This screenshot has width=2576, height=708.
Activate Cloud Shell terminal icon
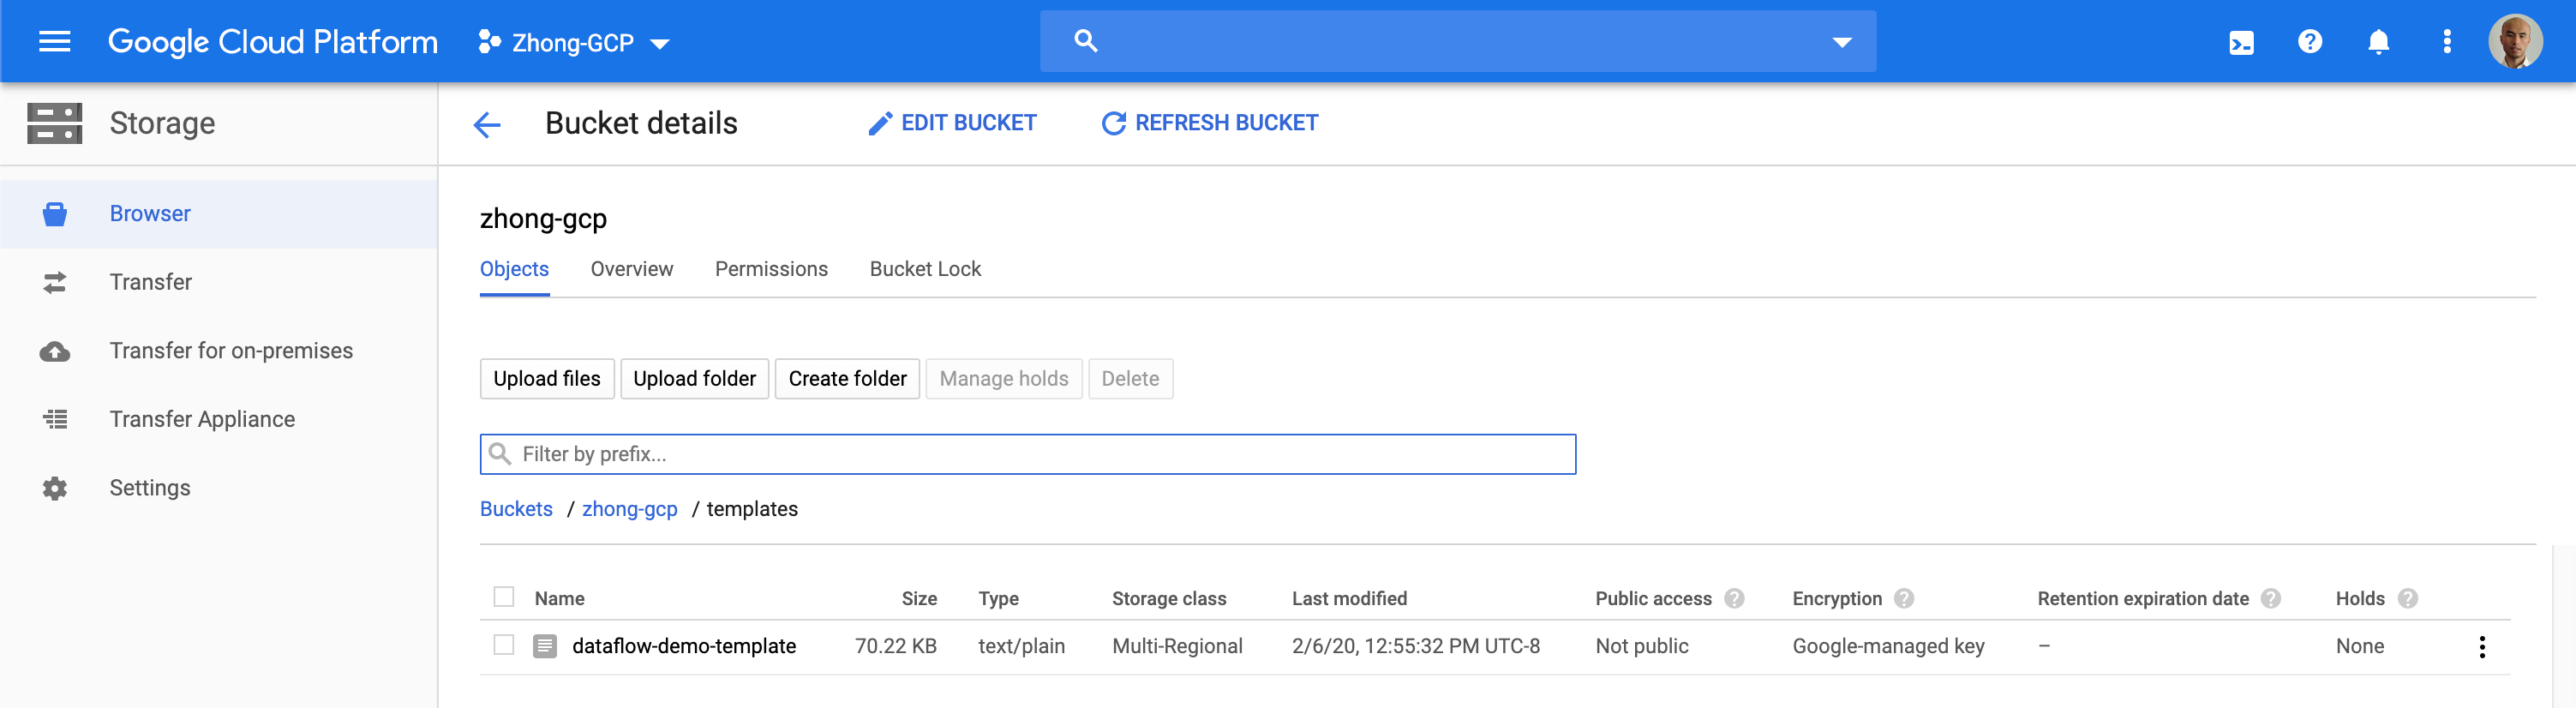2241,42
